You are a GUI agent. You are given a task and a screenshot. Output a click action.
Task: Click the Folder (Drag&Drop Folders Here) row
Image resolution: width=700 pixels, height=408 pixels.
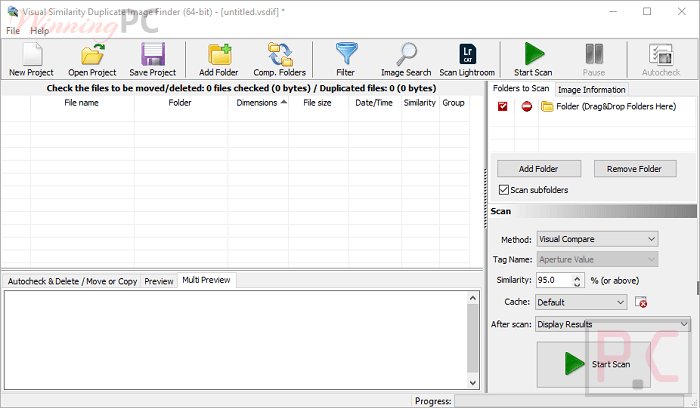[x=608, y=106]
